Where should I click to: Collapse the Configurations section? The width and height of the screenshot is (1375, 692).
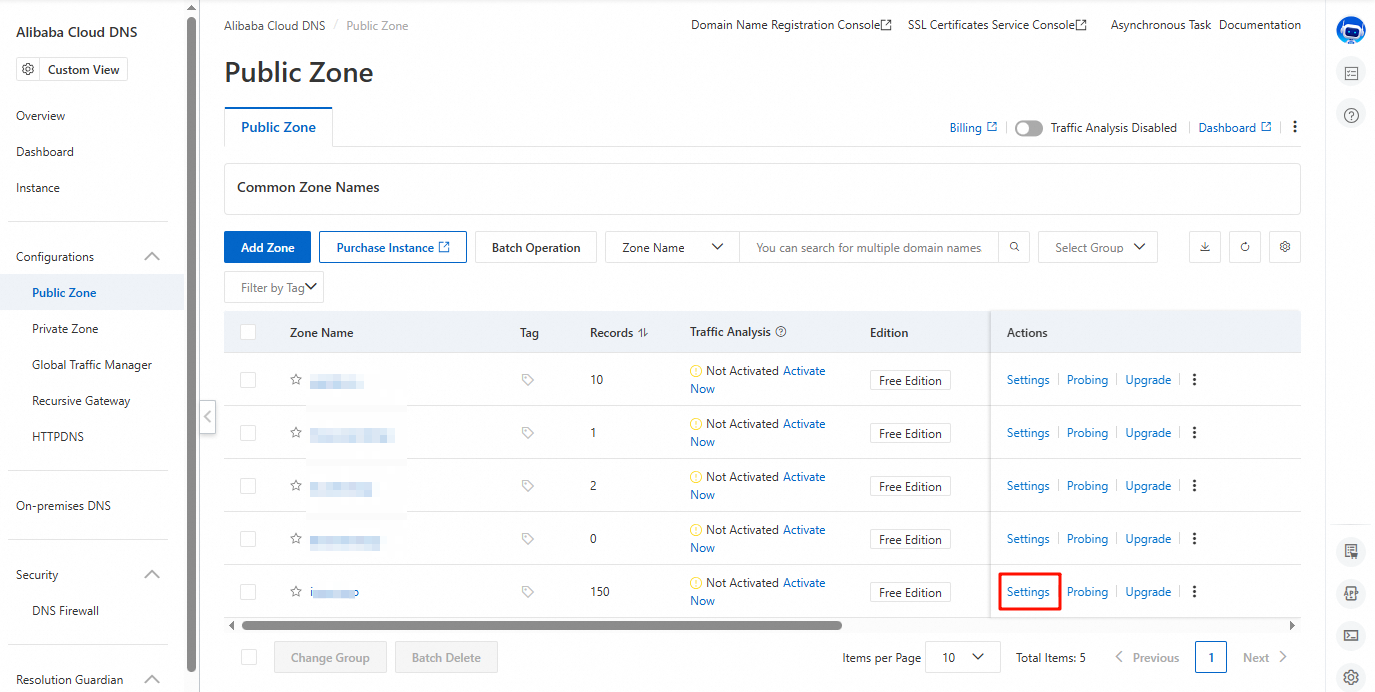pyautogui.click(x=152, y=257)
